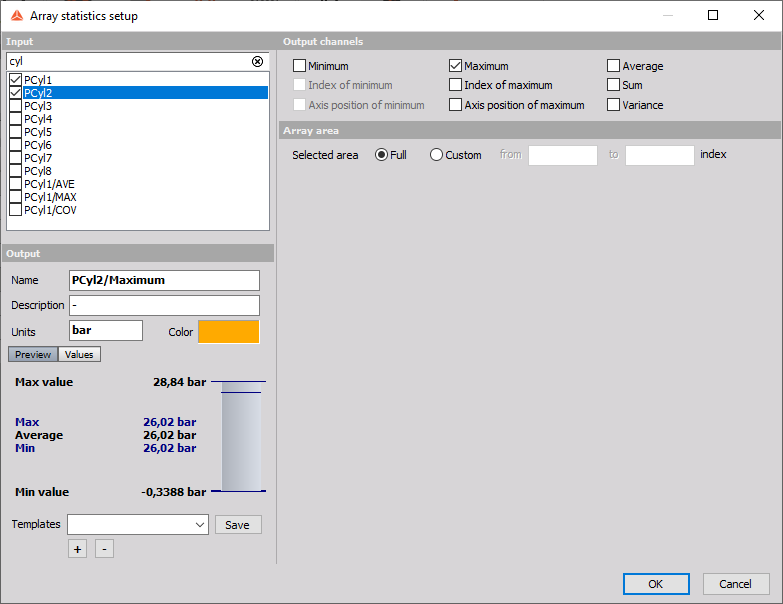Uncheck the PCyl1 channel checkbox

pos(15,80)
